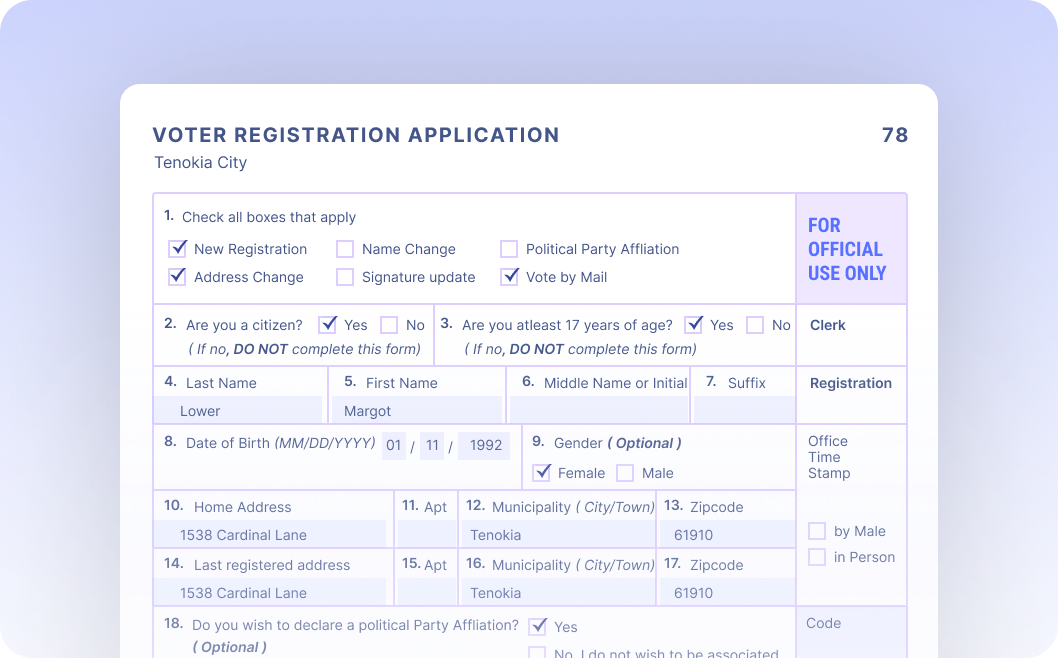This screenshot has width=1058, height=658.
Task: Check the Name Change box
Action: (x=345, y=249)
